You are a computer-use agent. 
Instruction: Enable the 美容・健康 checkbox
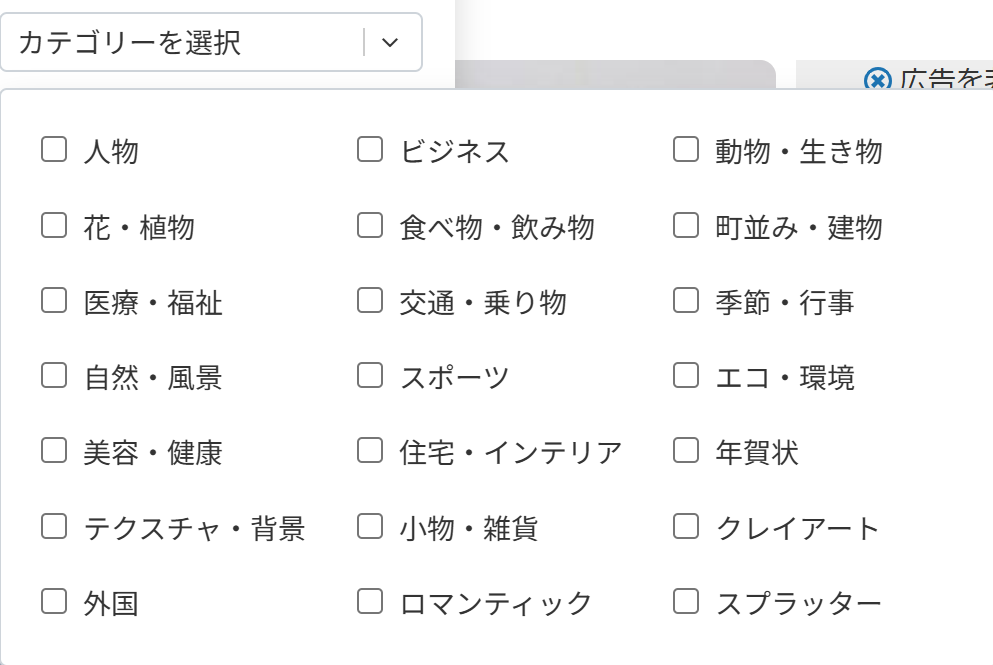[54, 450]
